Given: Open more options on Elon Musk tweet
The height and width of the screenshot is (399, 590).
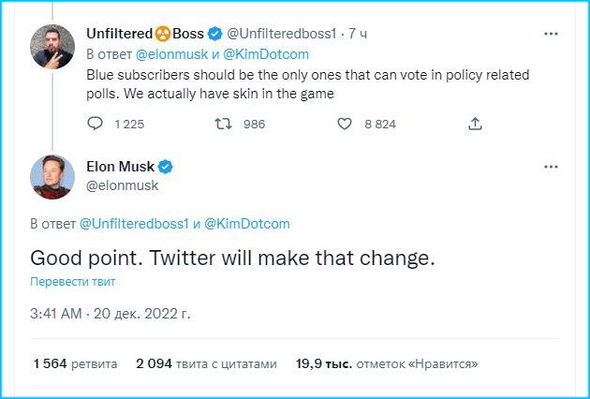Looking at the screenshot, I should (x=551, y=167).
